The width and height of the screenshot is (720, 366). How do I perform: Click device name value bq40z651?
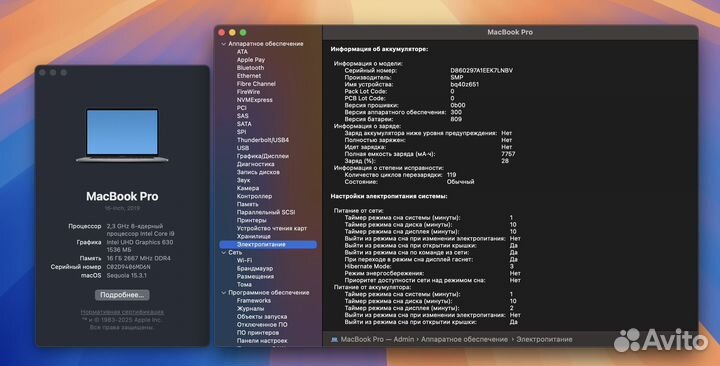(x=464, y=84)
